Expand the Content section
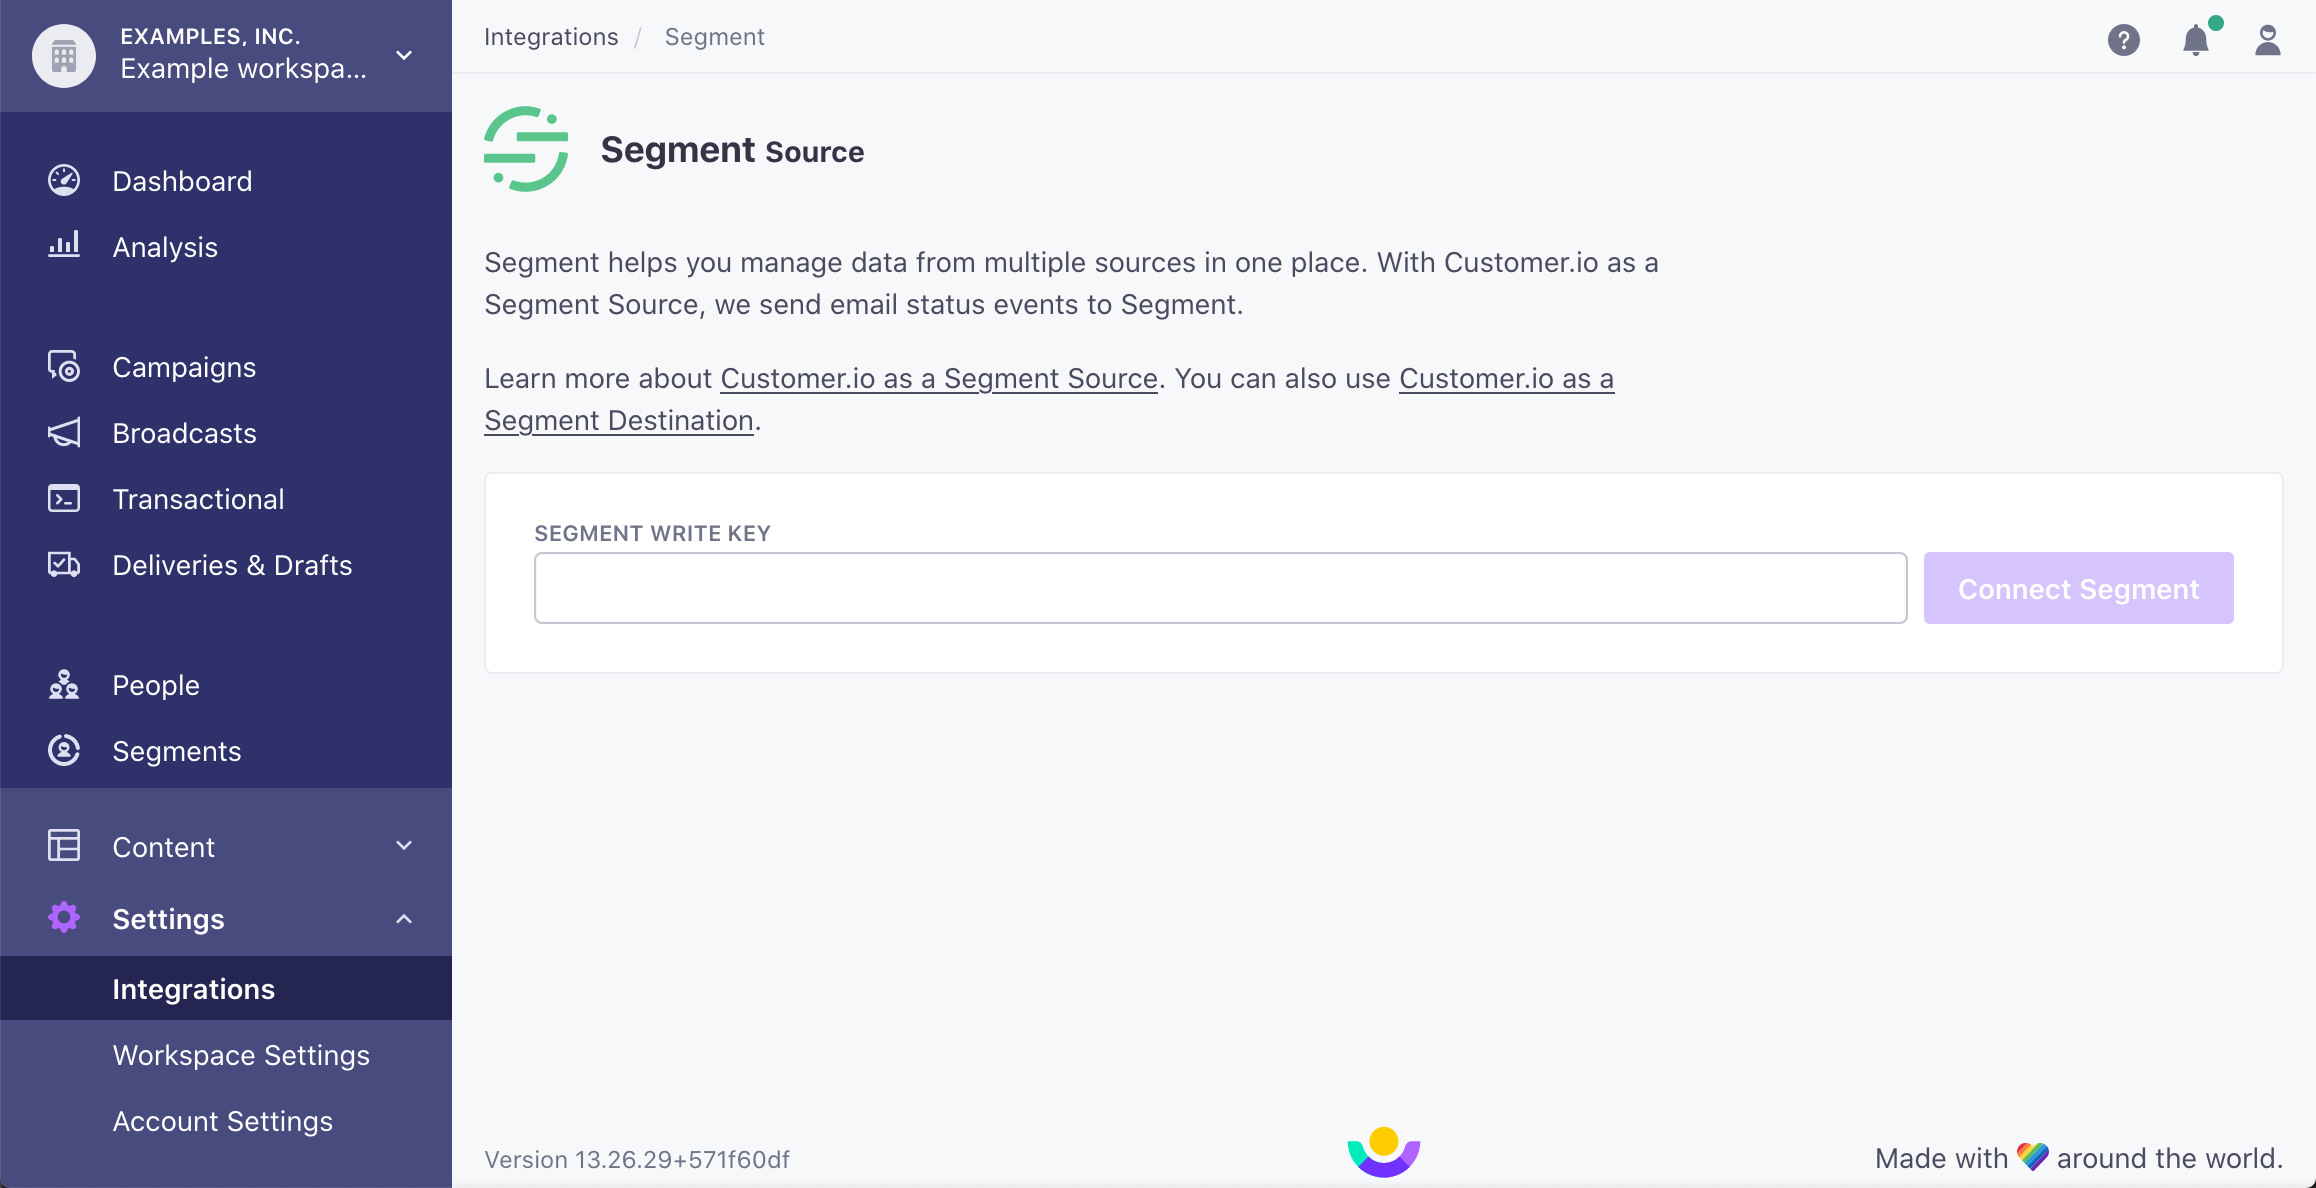2316x1188 pixels. coord(404,845)
